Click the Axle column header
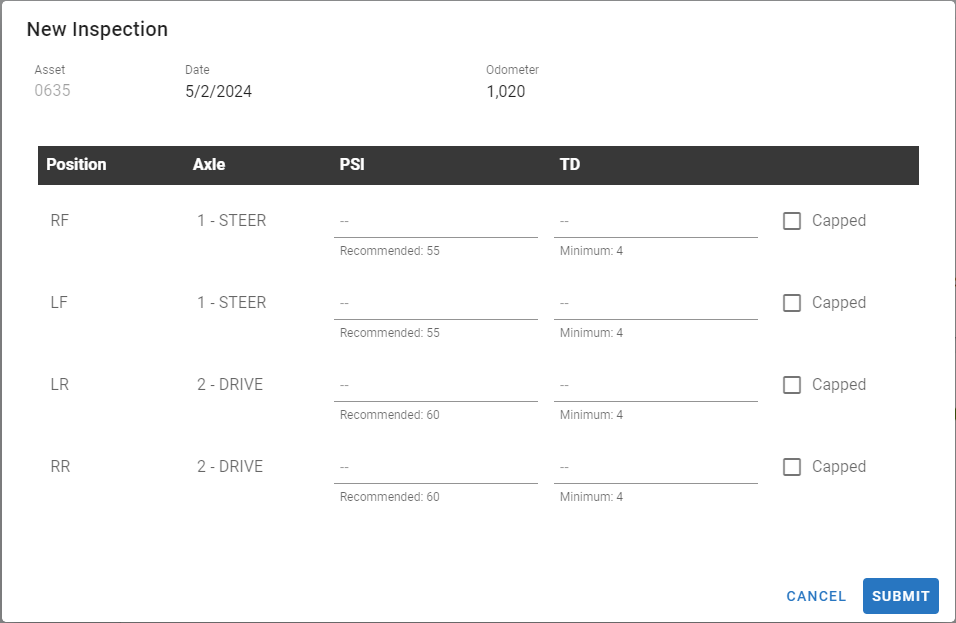Viewport: 956px width, 623px height. (209, 165)
